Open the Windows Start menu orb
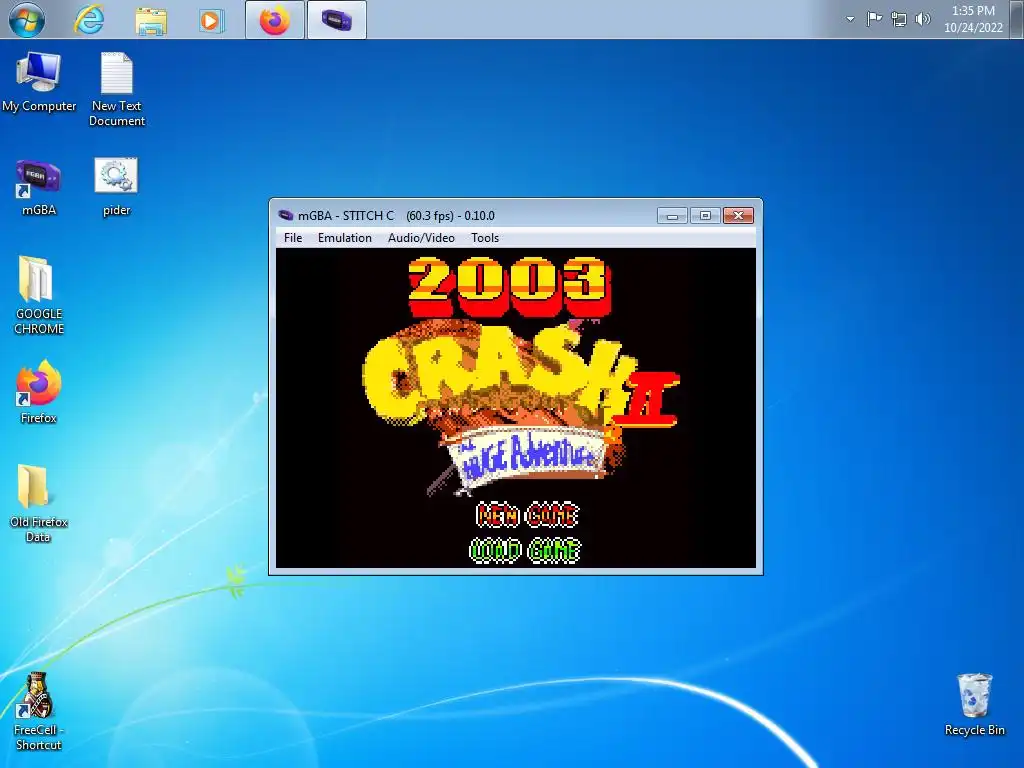Screen dimensions: 1024x768 tap(27, 20)
